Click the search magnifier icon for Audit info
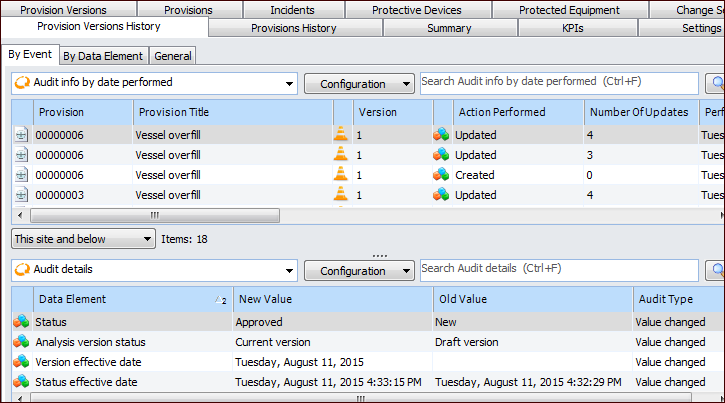 716,84
